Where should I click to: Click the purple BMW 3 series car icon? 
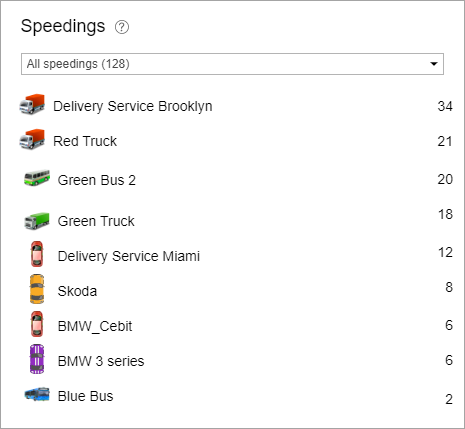point(37,359)
